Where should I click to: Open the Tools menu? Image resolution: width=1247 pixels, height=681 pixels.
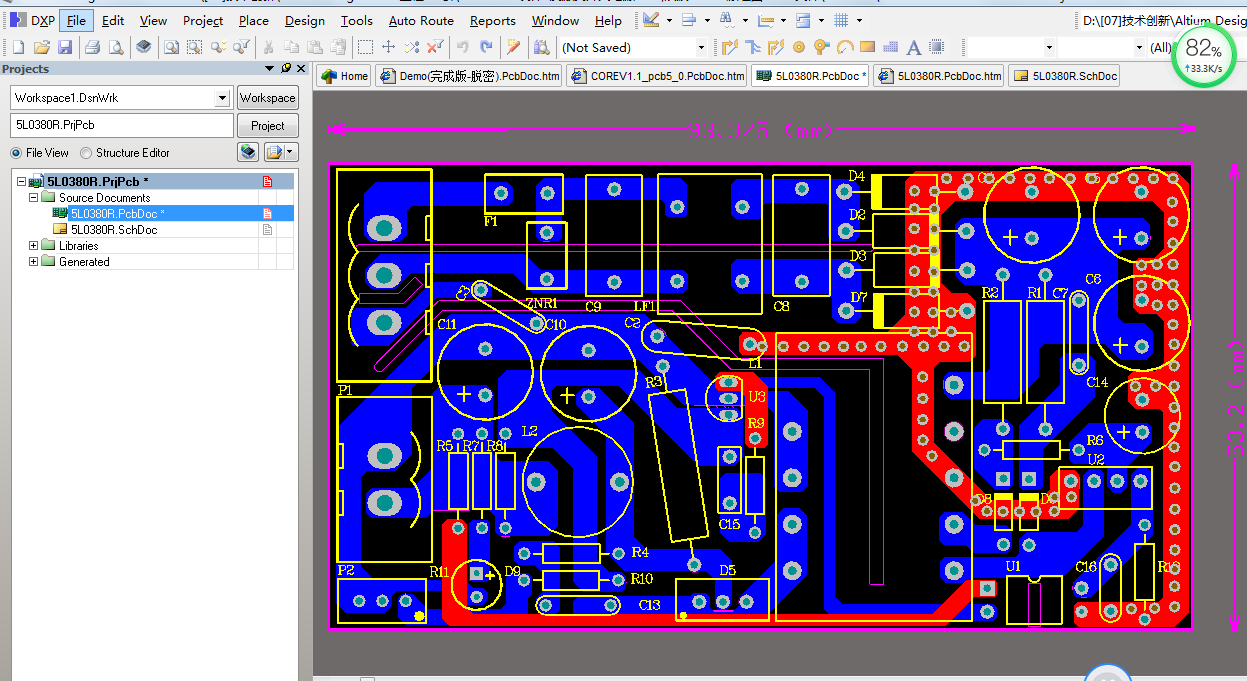pos(357,20)
